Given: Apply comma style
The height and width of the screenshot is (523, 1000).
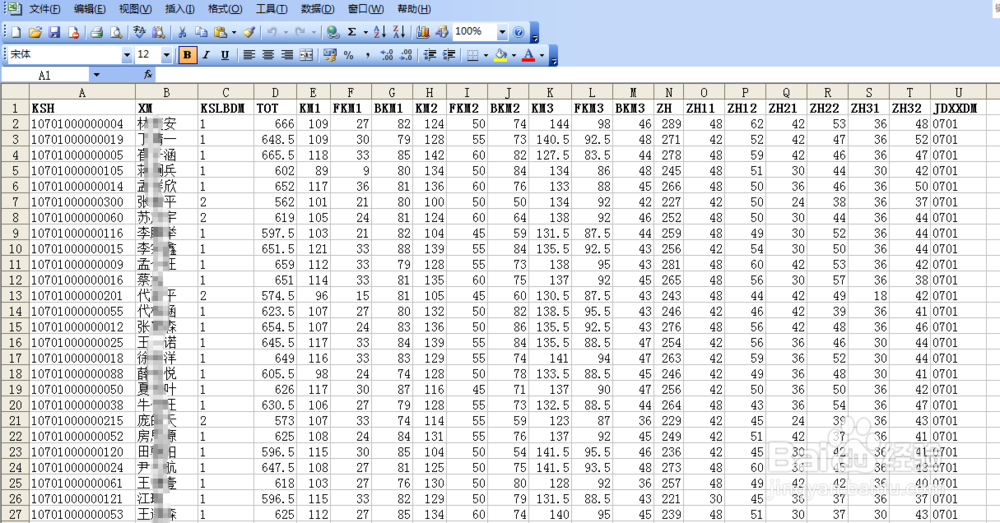Looking at the screenshot, I should tap(368, 55).
